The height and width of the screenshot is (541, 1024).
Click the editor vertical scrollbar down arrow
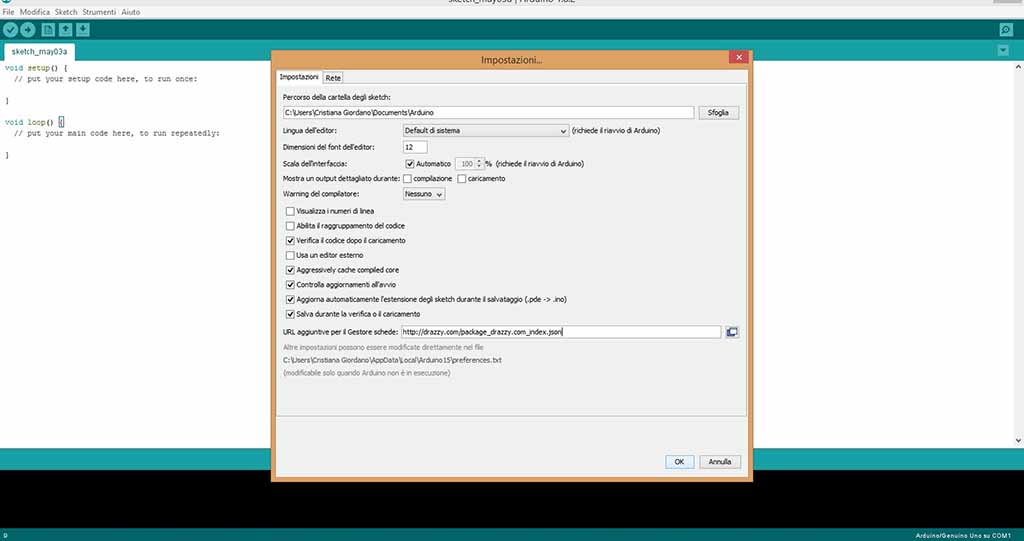1018,441
